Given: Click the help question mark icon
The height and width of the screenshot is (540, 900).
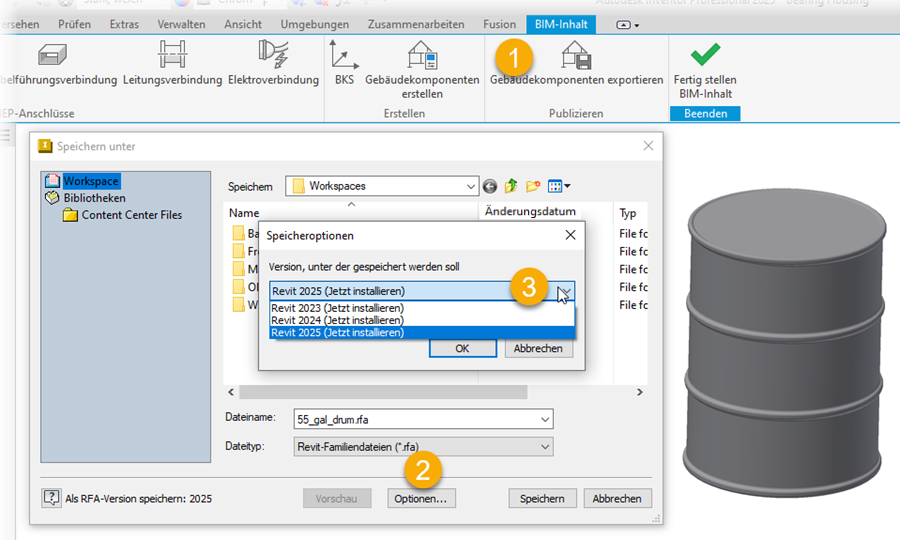Looking at the screenshot, I should coord(51,498).
